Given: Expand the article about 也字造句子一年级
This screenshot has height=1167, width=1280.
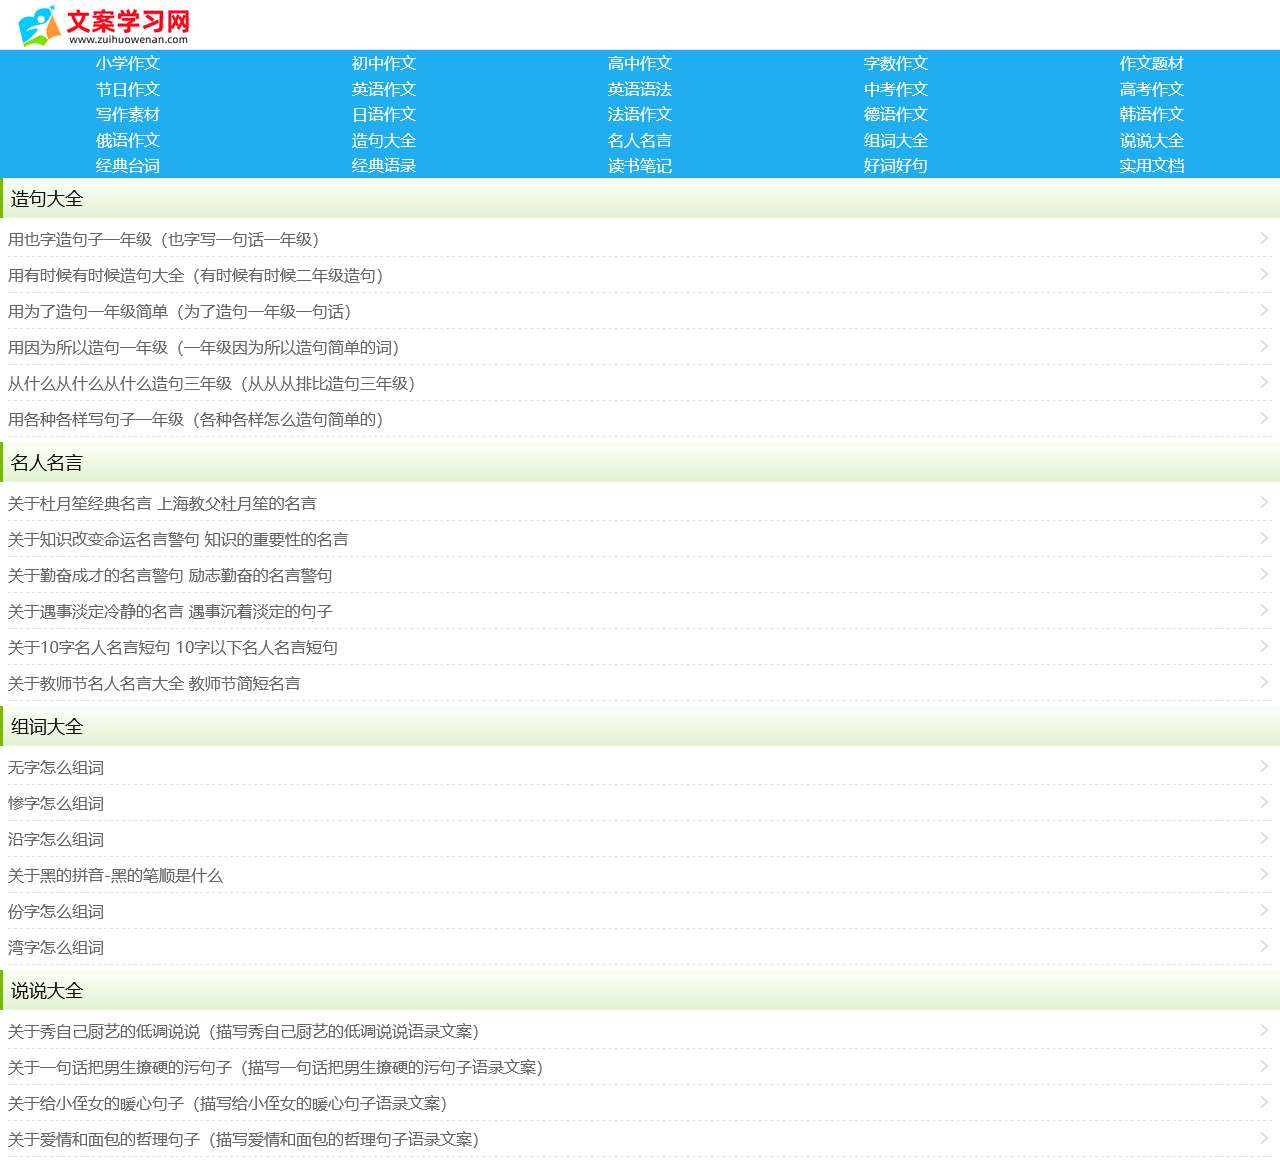Looking at the screenshot, I should (x=163, y=239).
